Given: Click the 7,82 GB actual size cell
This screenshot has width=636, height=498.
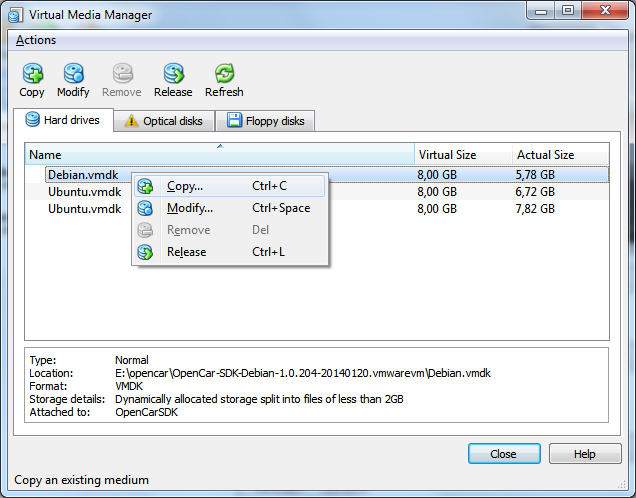Looking at the screenshot, I should click(535, 209).
